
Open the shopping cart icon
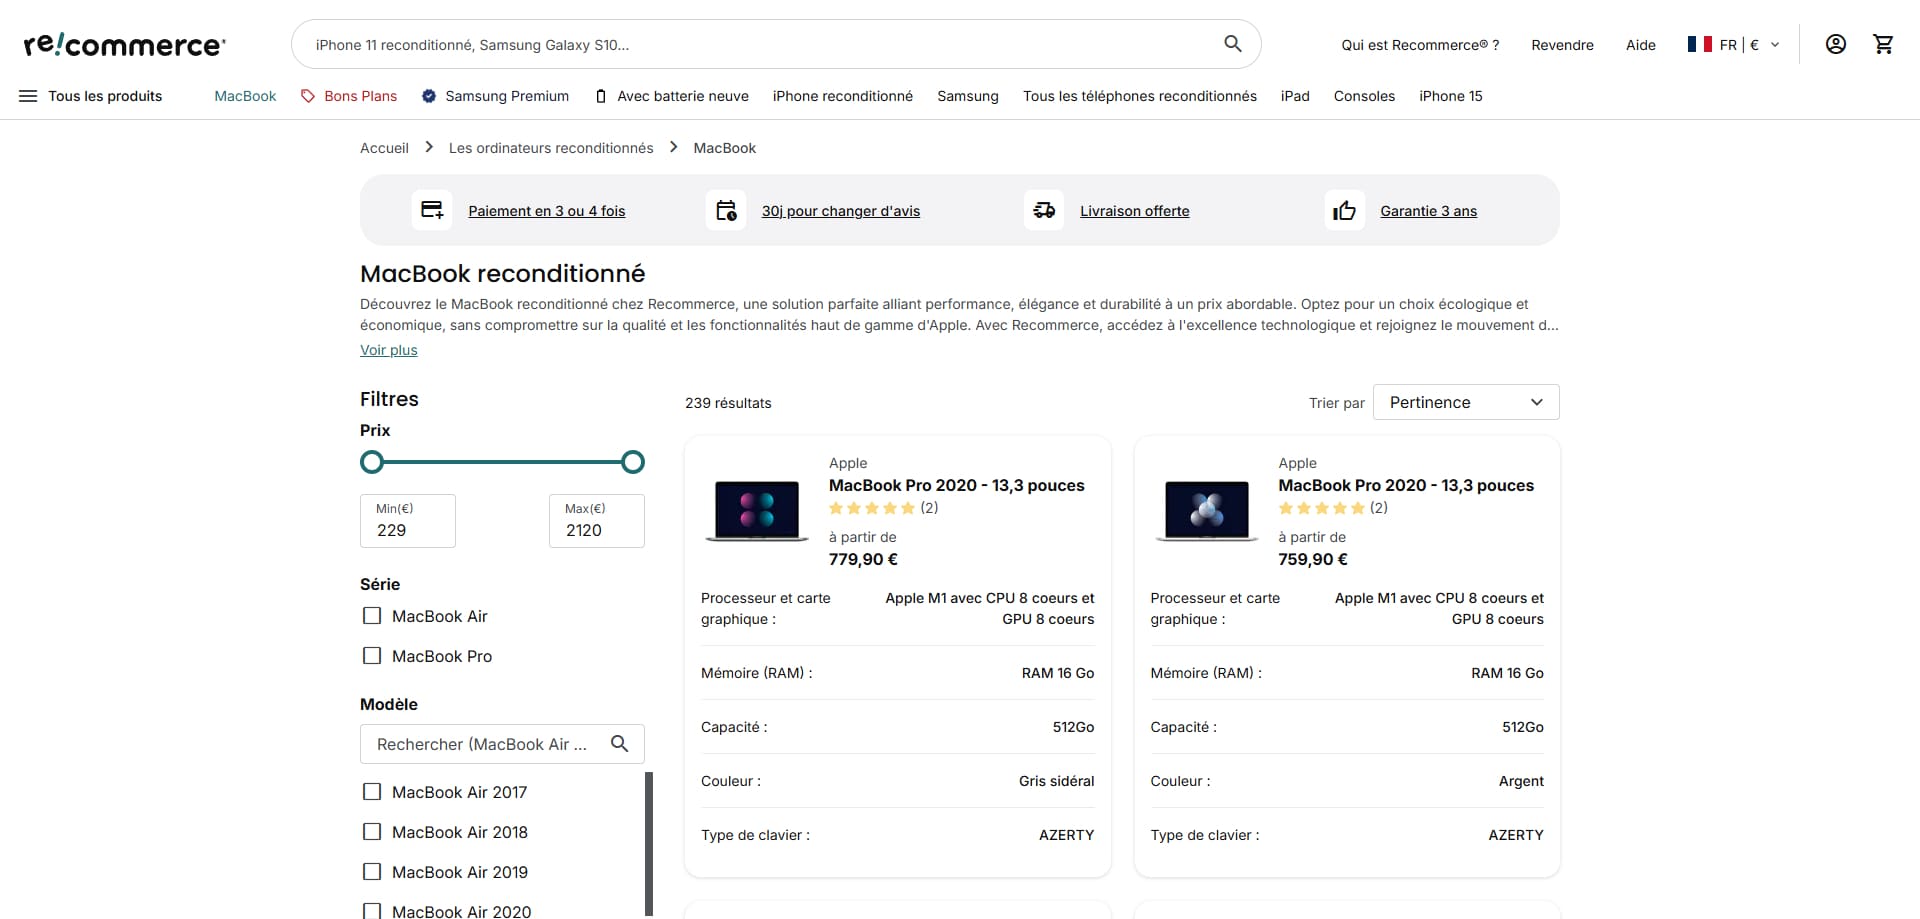1884,44
